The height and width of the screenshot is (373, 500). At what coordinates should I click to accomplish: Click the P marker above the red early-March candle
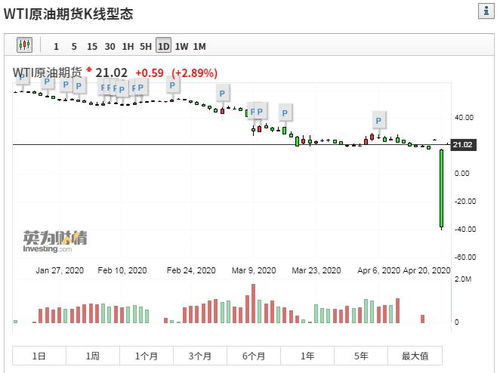tap(222, 94)
